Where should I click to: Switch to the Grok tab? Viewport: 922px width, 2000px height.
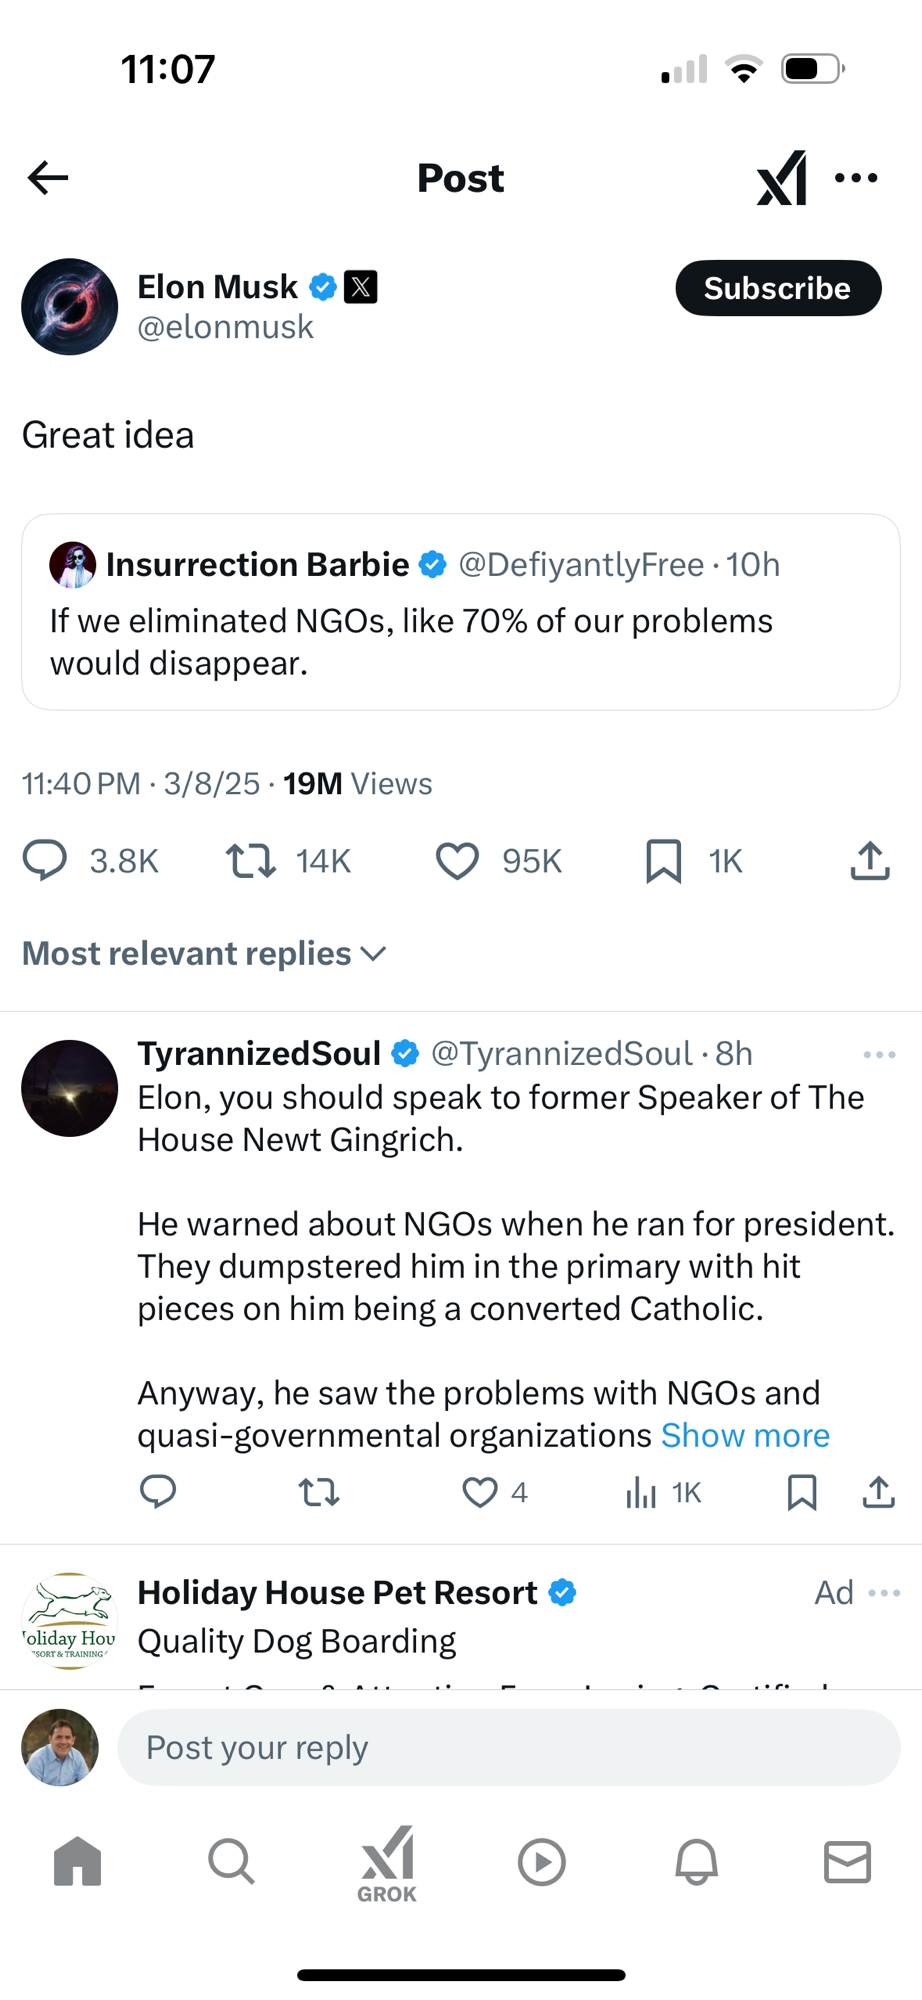(387, 1862)
